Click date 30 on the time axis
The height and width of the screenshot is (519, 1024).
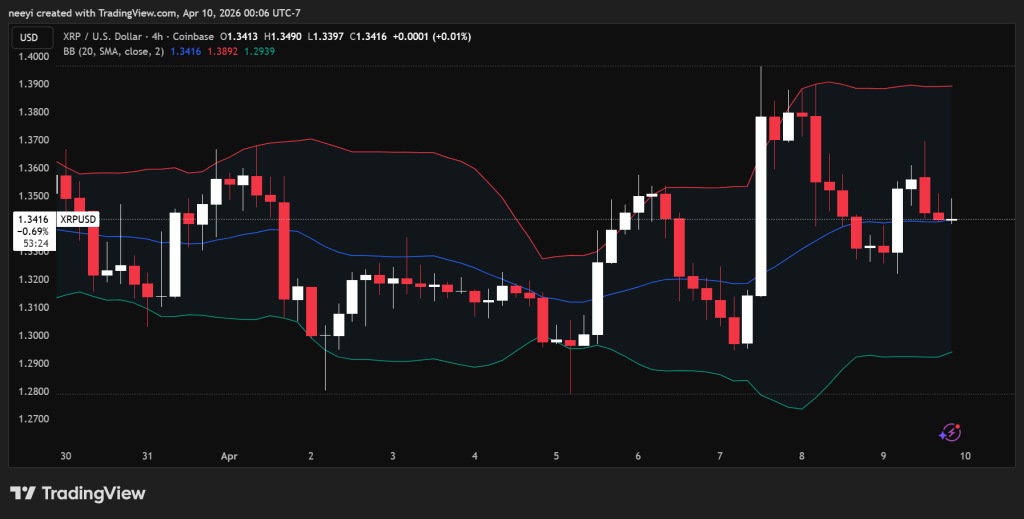(65, 456)
